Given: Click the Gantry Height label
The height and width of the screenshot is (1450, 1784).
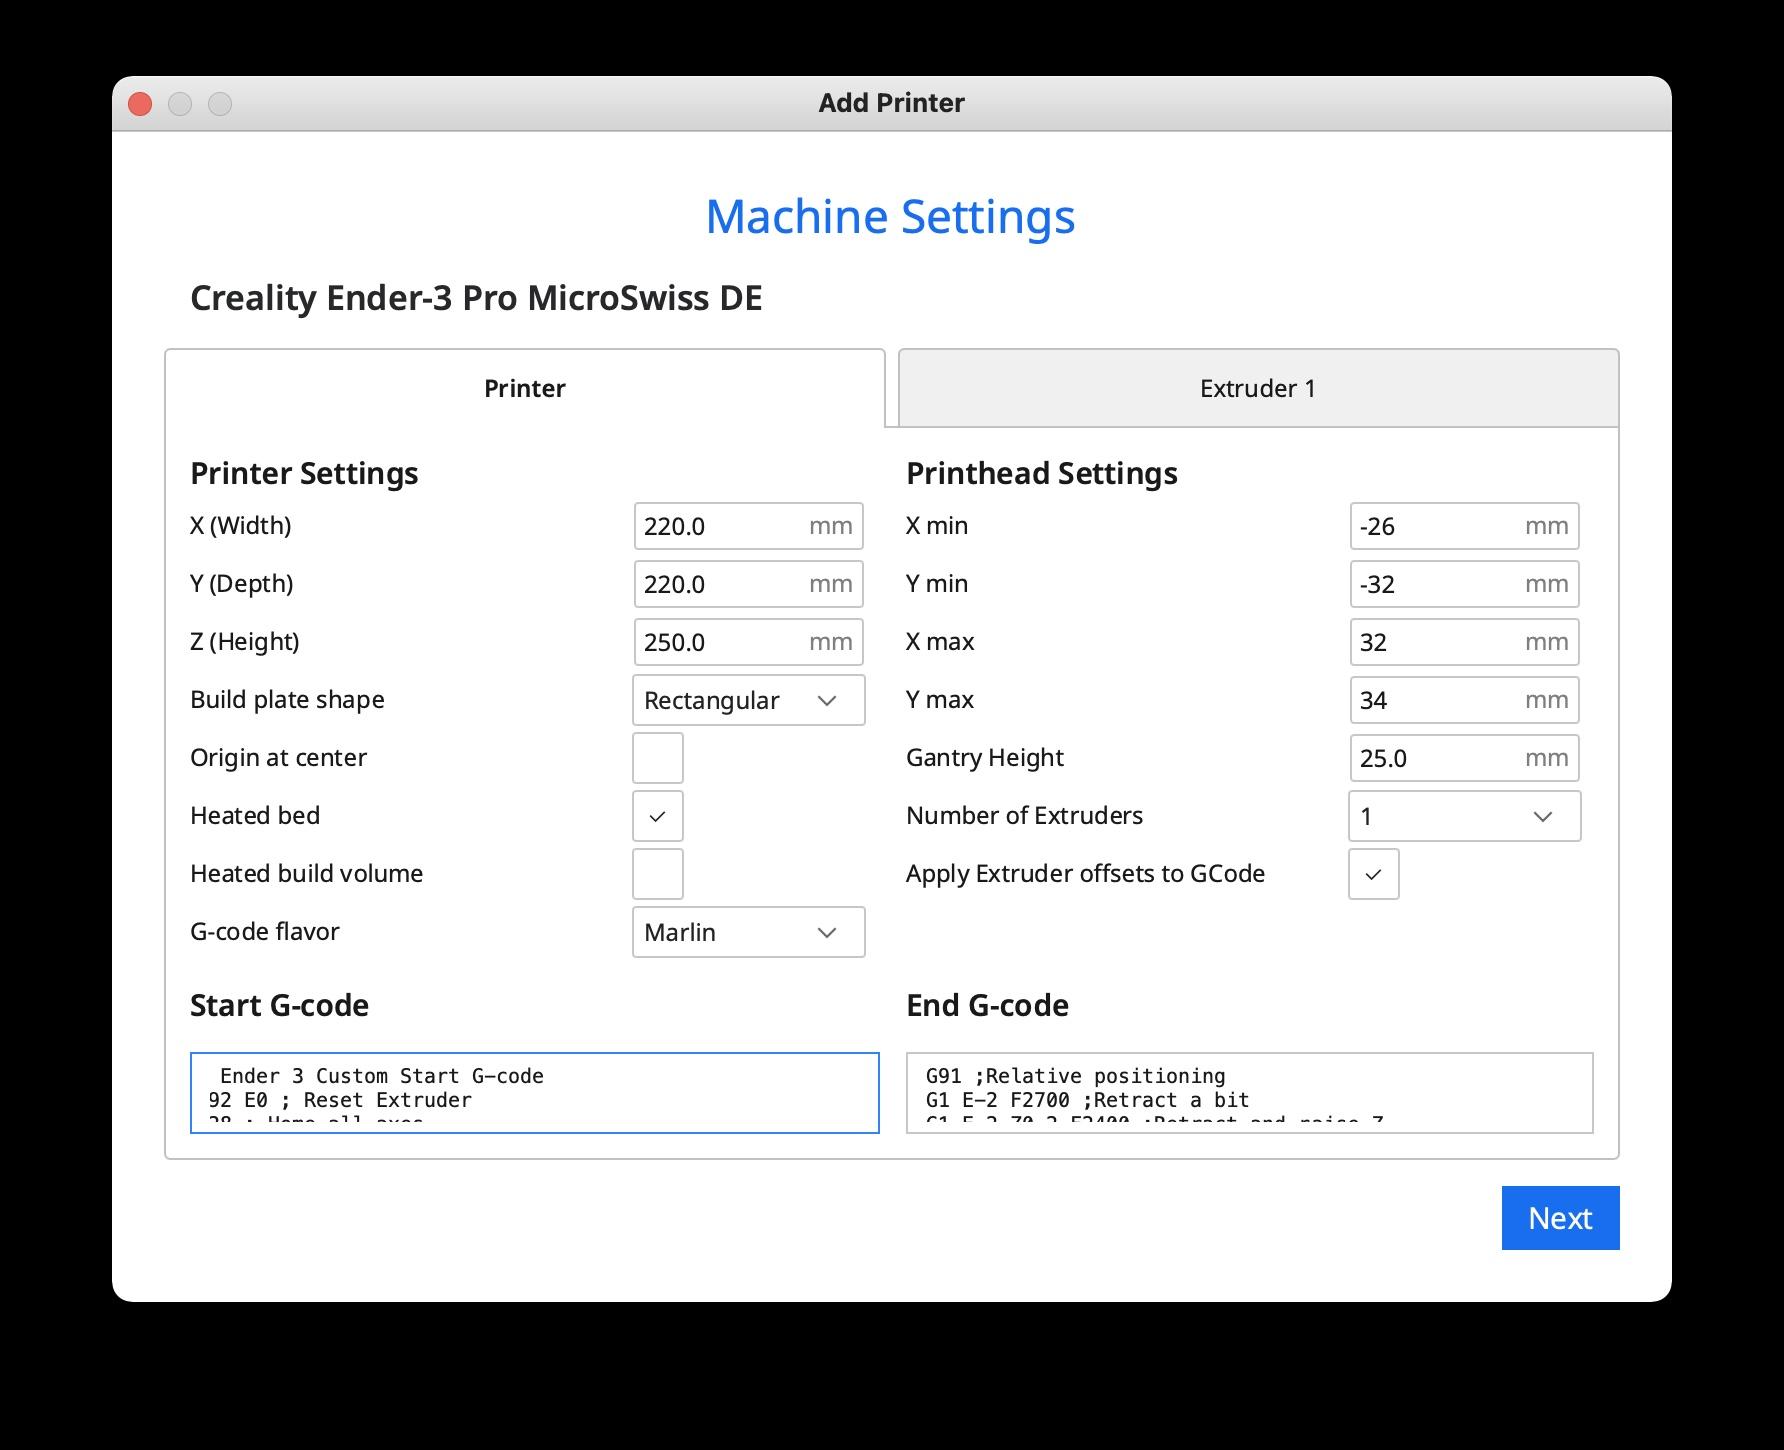Looking at the screenshot, I should click(985, 758).
